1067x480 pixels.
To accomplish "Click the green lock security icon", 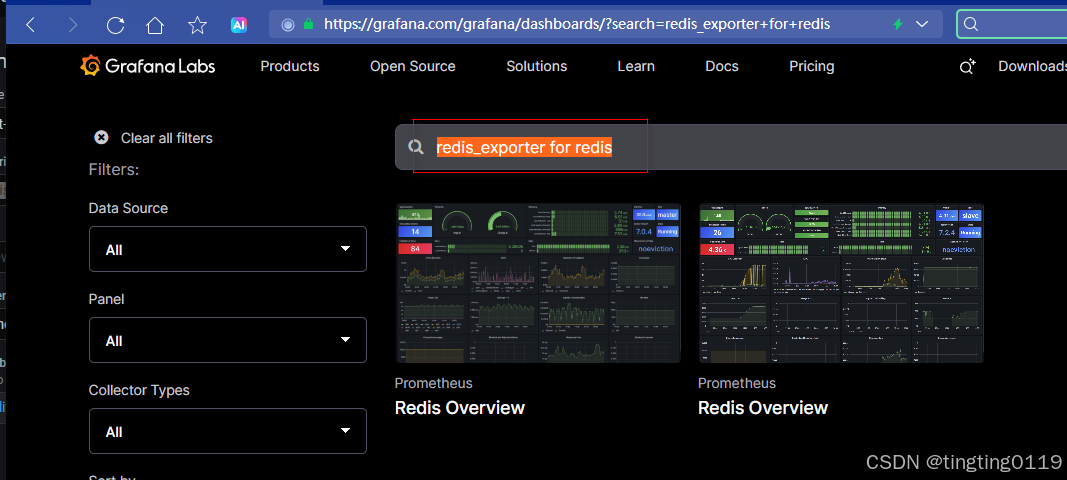I will (308, 25).
